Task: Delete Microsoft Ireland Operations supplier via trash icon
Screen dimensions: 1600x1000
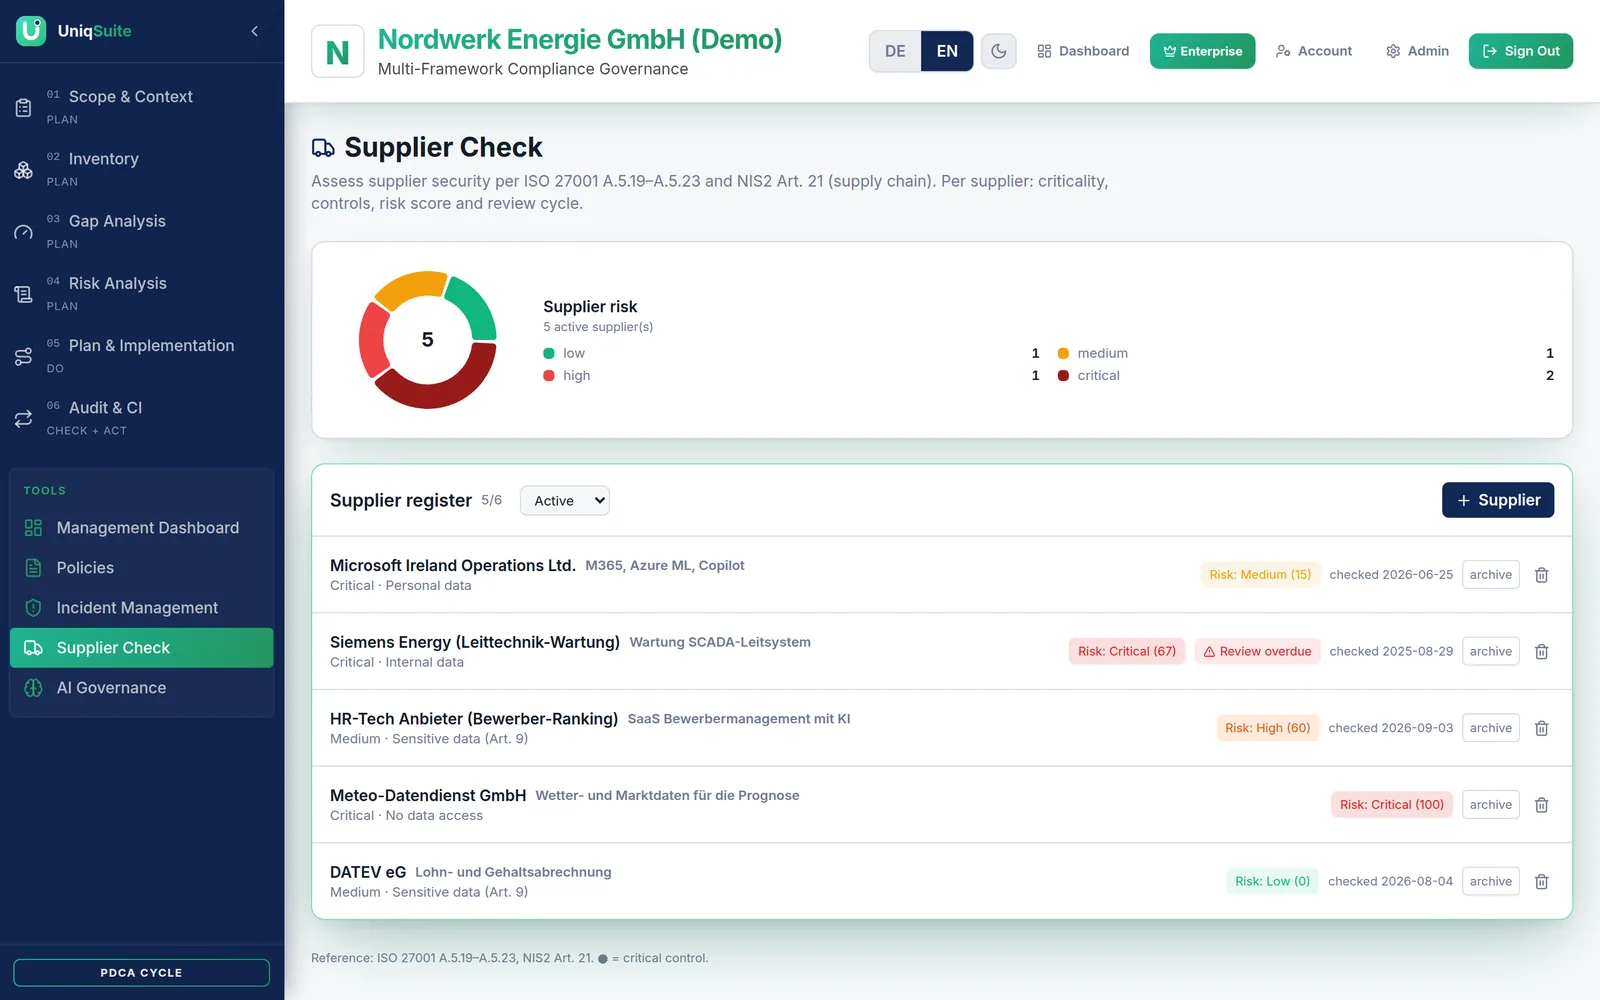Action: coord(1541,575)
